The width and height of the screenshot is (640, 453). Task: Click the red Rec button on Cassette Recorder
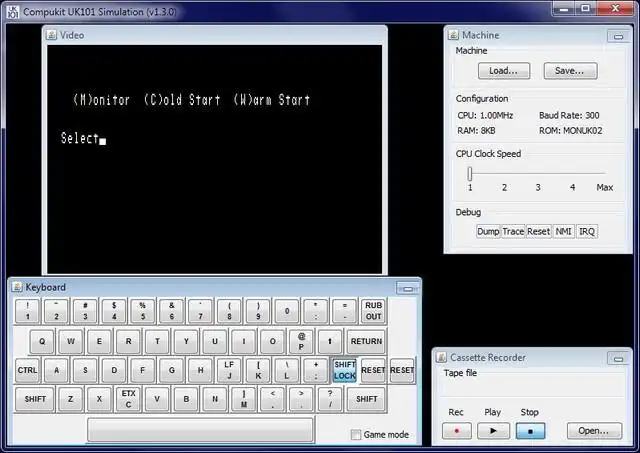click(457, 431)
